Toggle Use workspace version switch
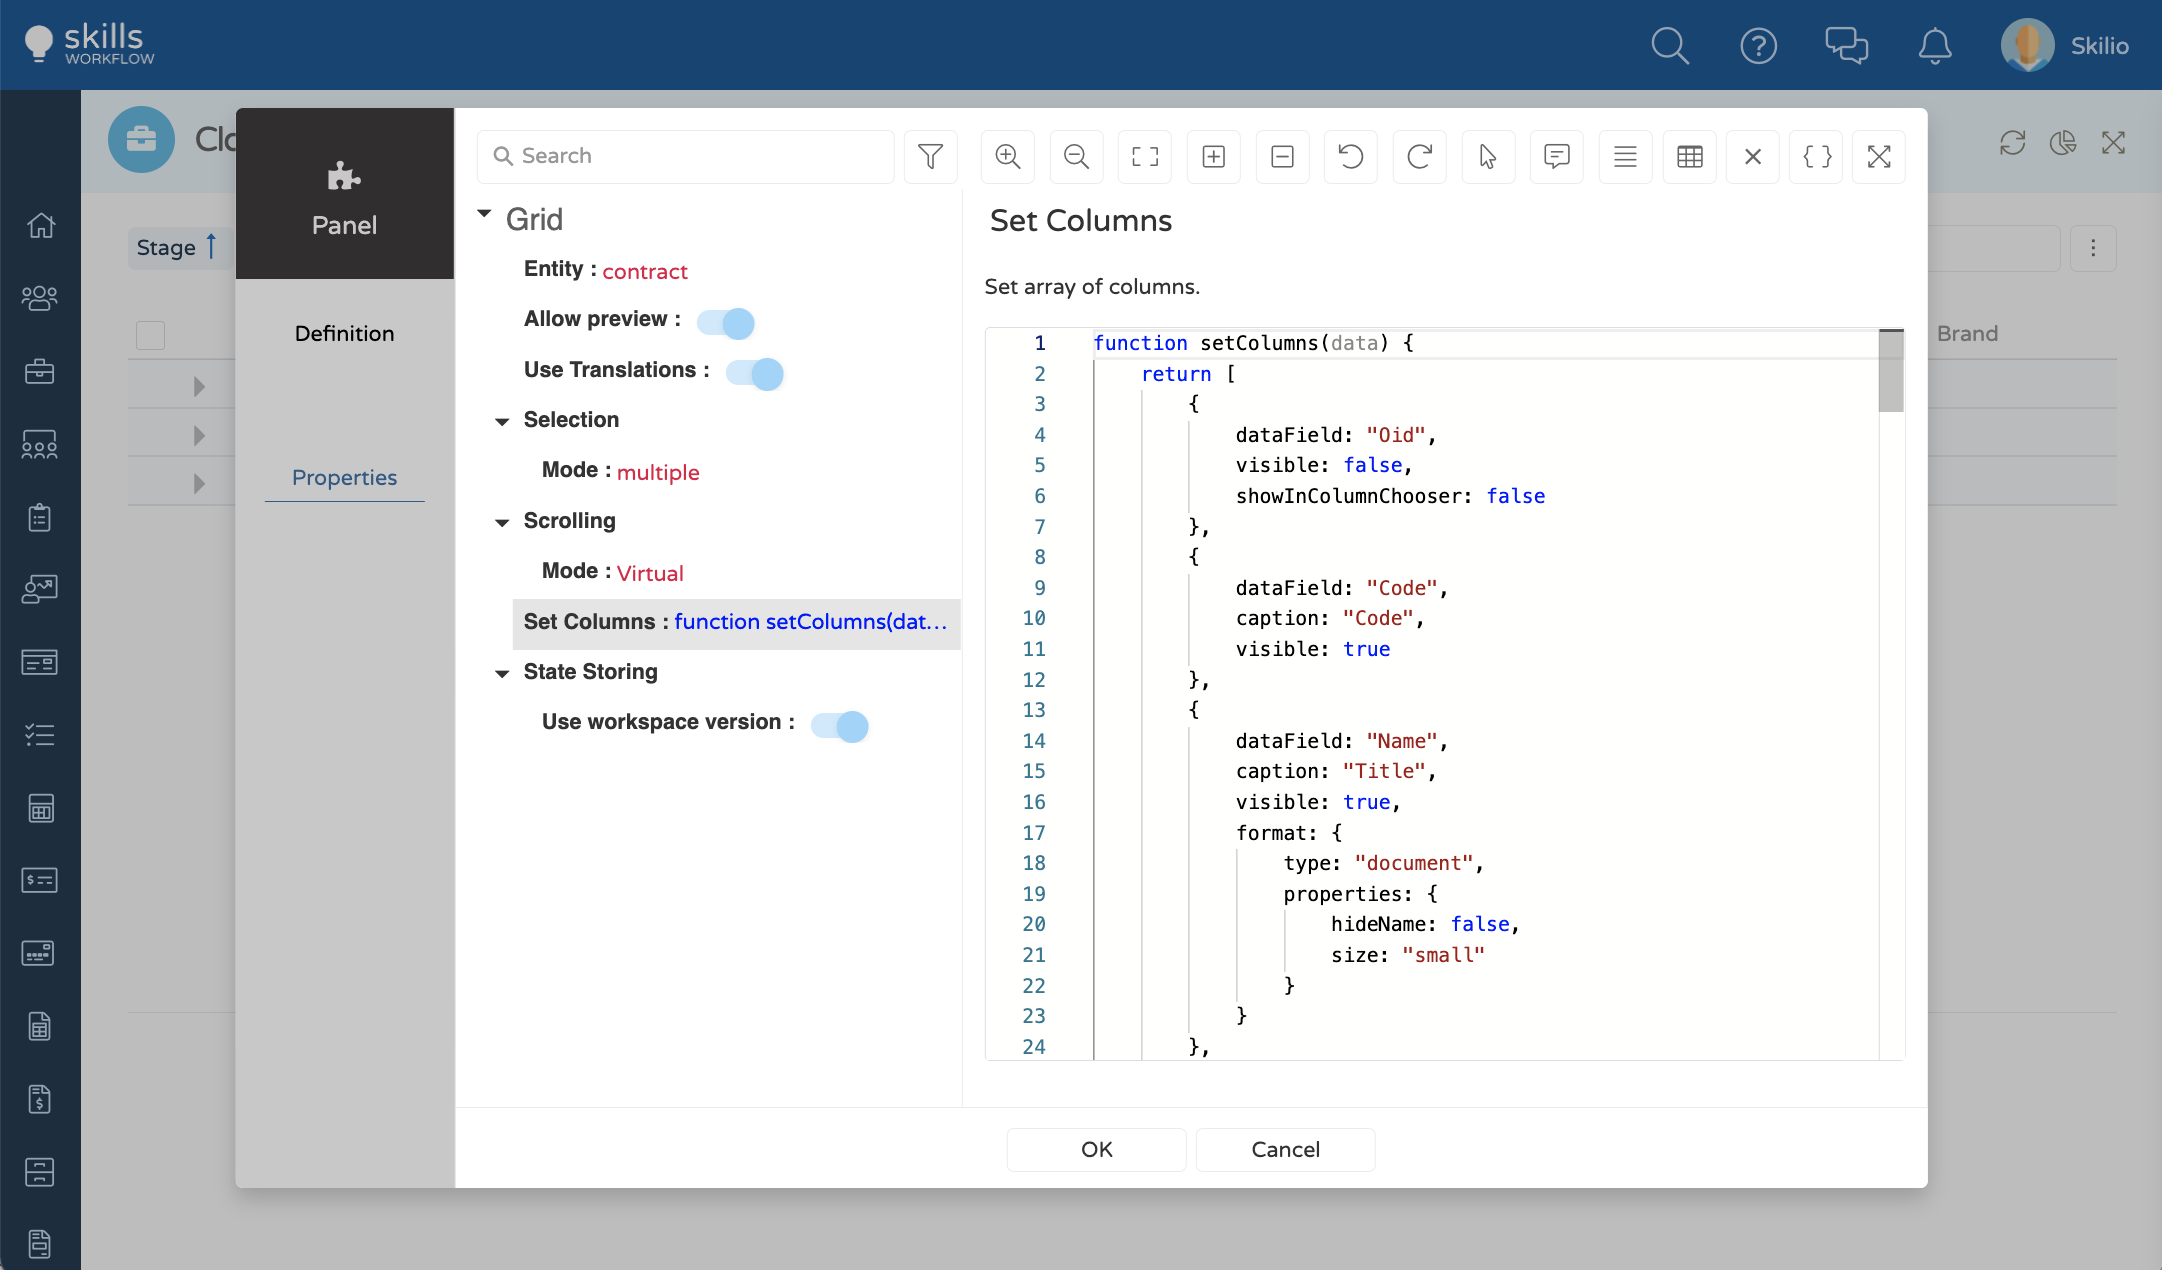 [x=840, y=725]
